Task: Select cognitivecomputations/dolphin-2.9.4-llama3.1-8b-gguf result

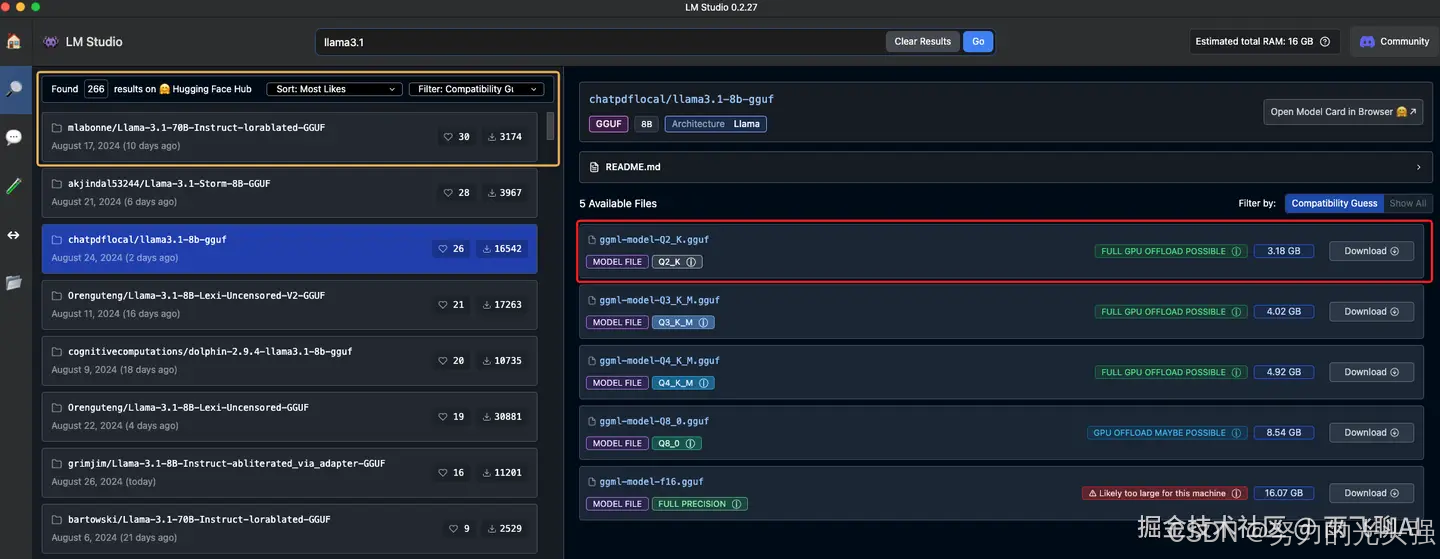Action: coord(290,361)
